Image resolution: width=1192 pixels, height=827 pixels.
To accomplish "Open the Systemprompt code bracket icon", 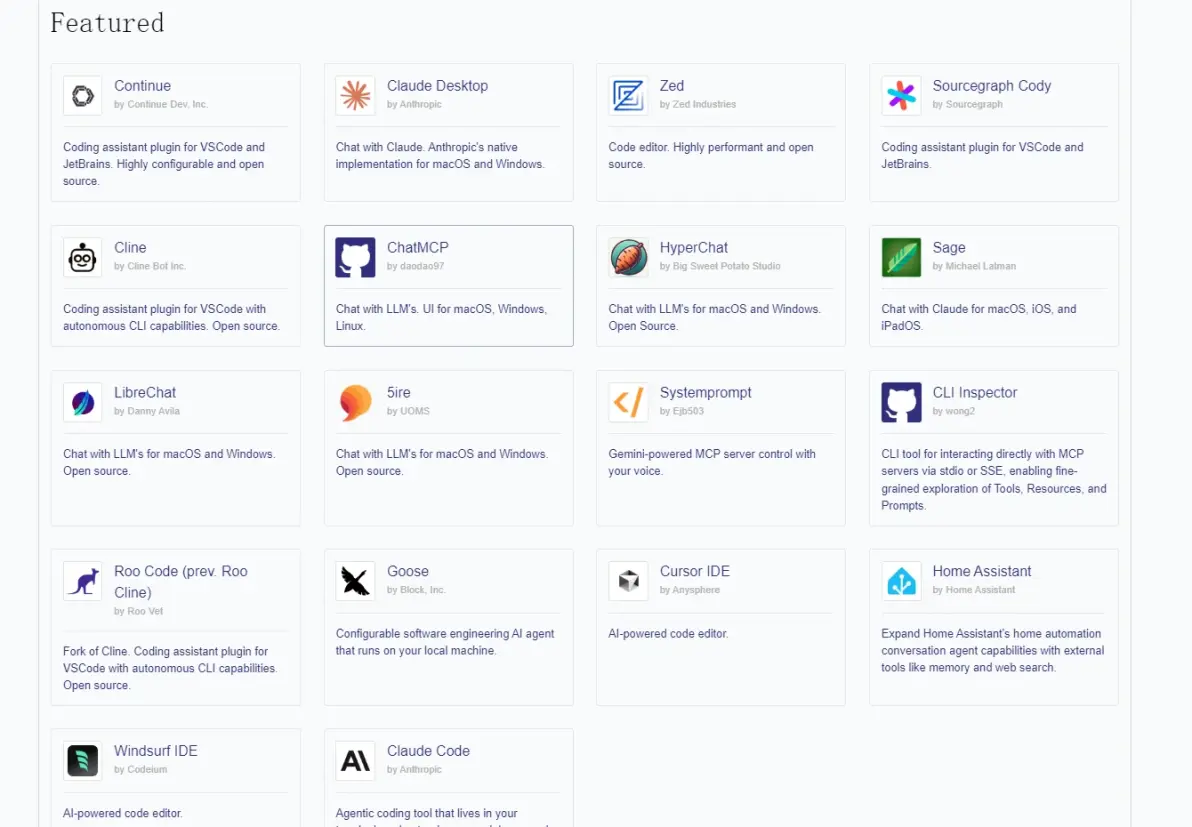I will coord(628,402).
